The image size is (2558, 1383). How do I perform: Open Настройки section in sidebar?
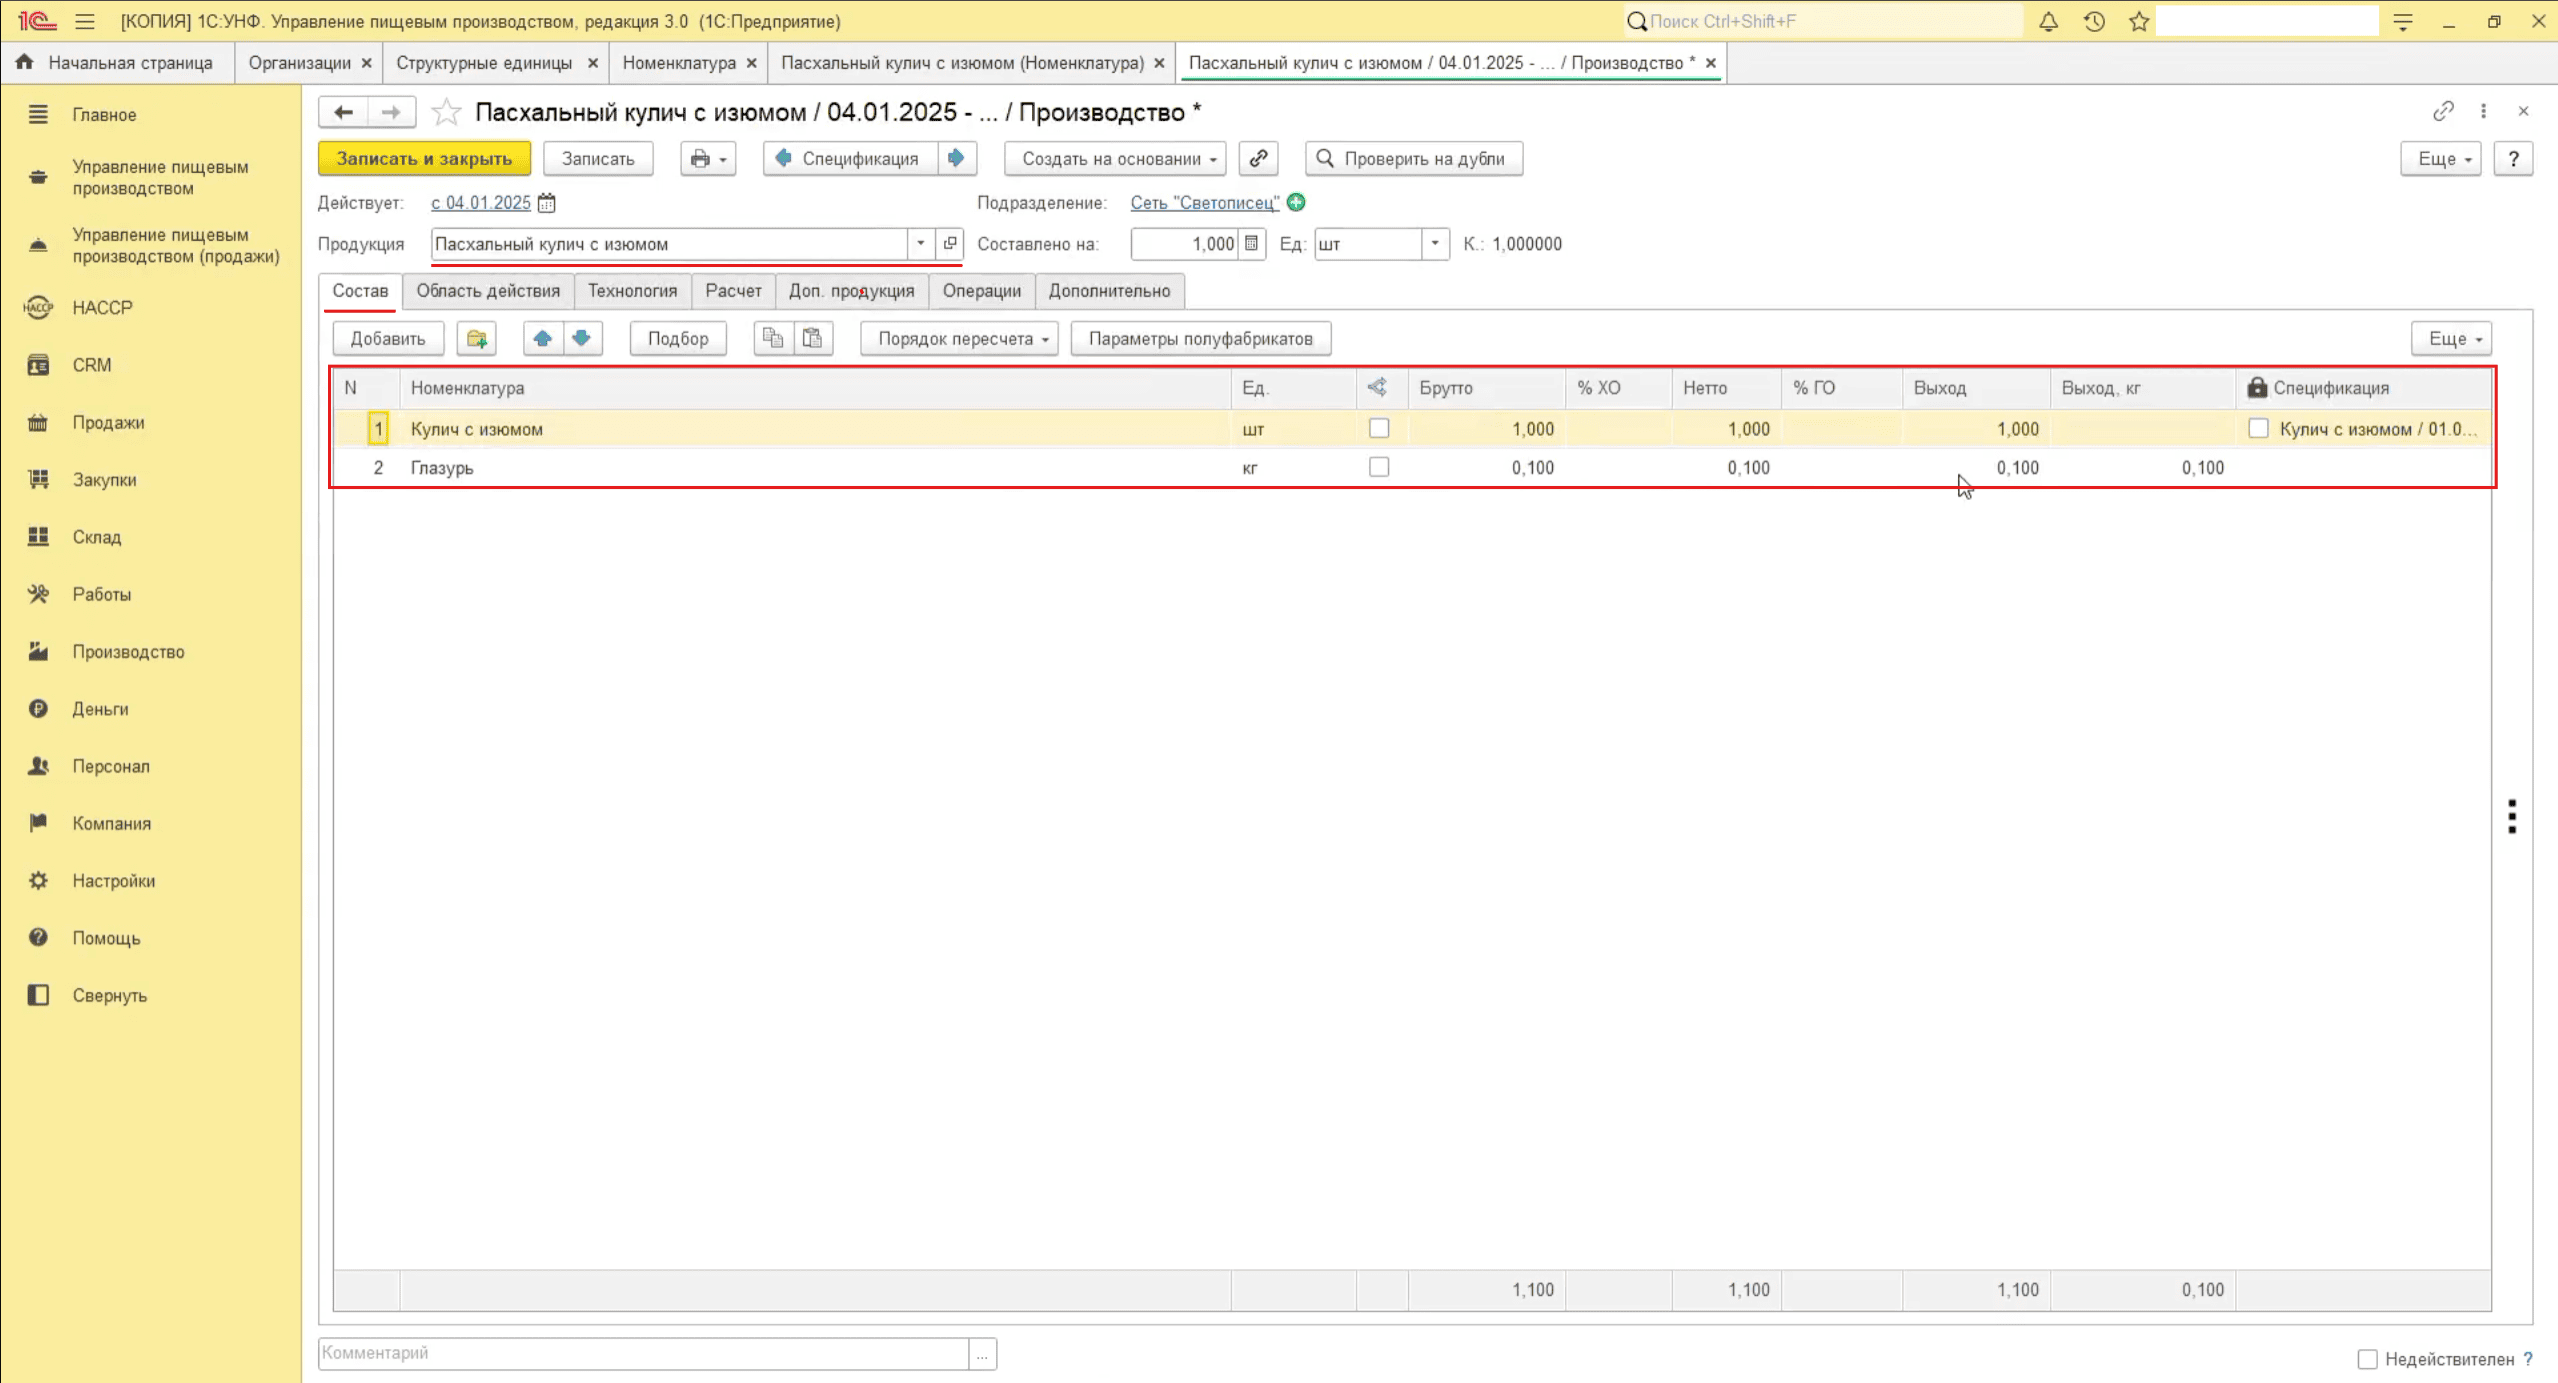coord(113,881)
